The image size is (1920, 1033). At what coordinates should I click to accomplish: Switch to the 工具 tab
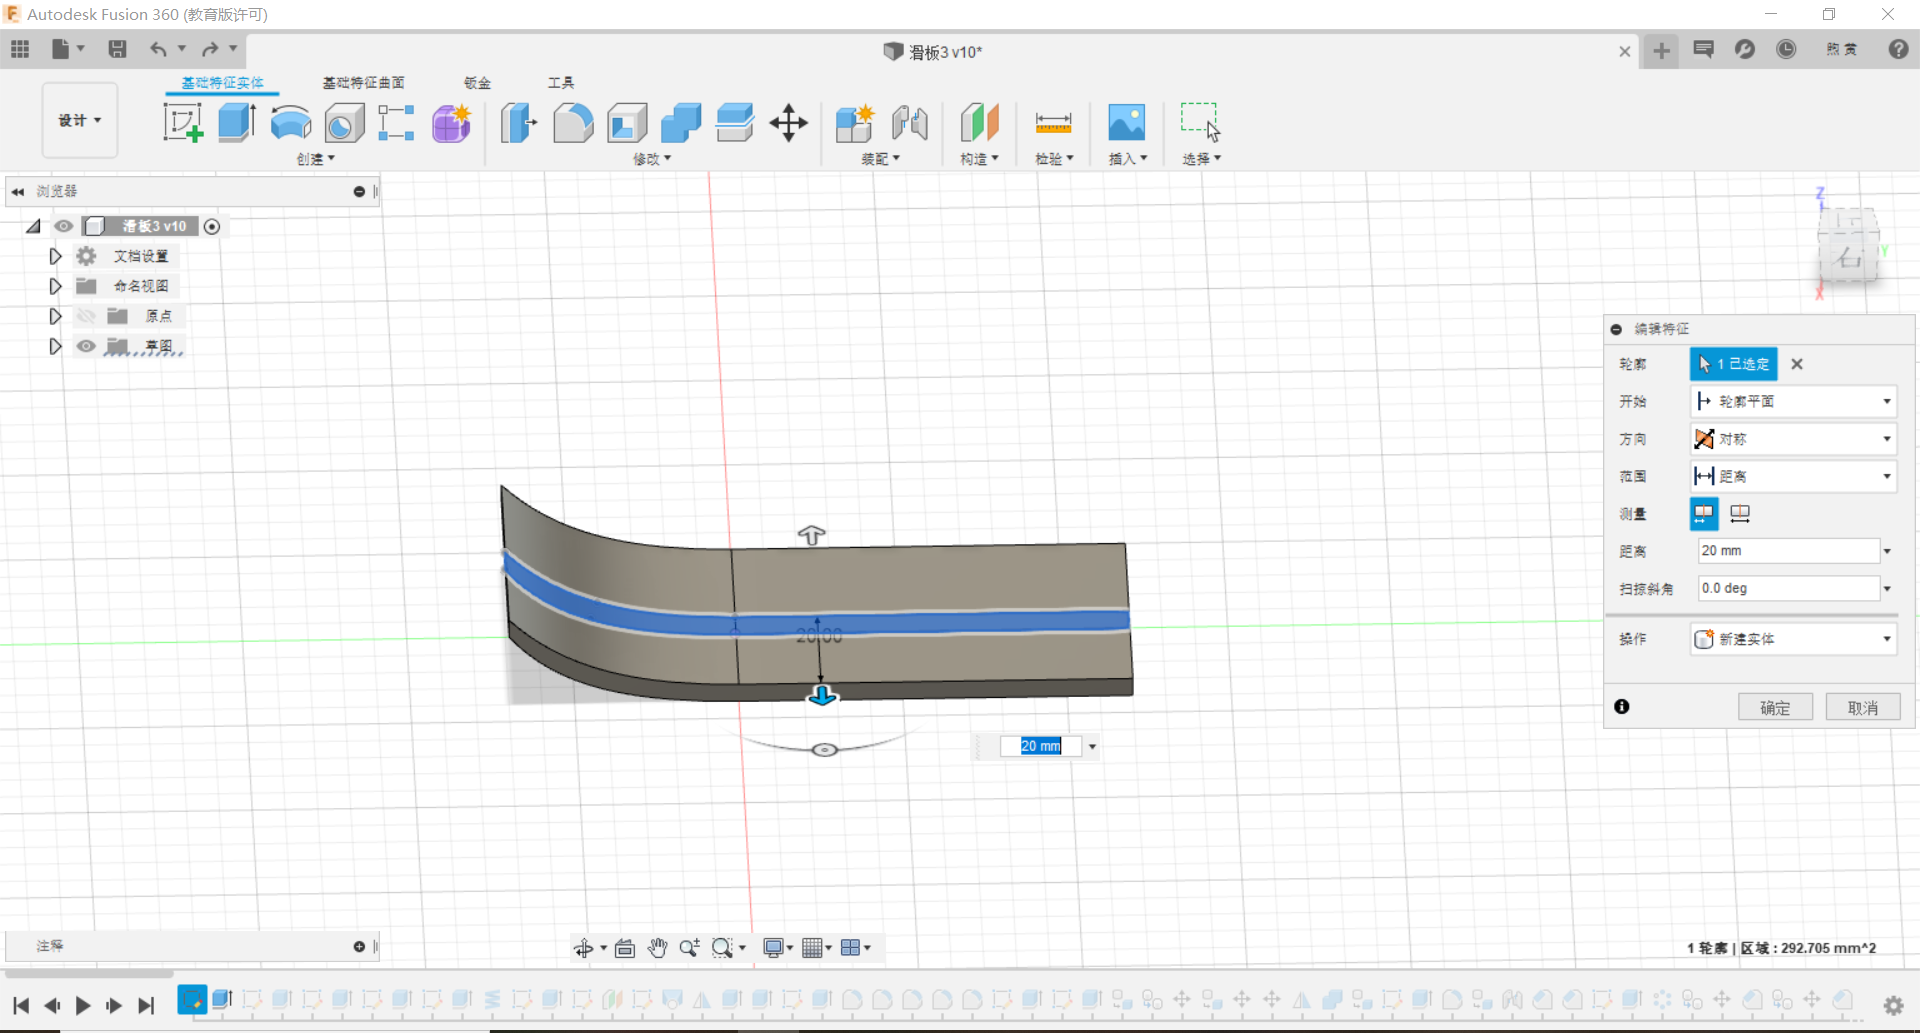[x=561, y=83]
